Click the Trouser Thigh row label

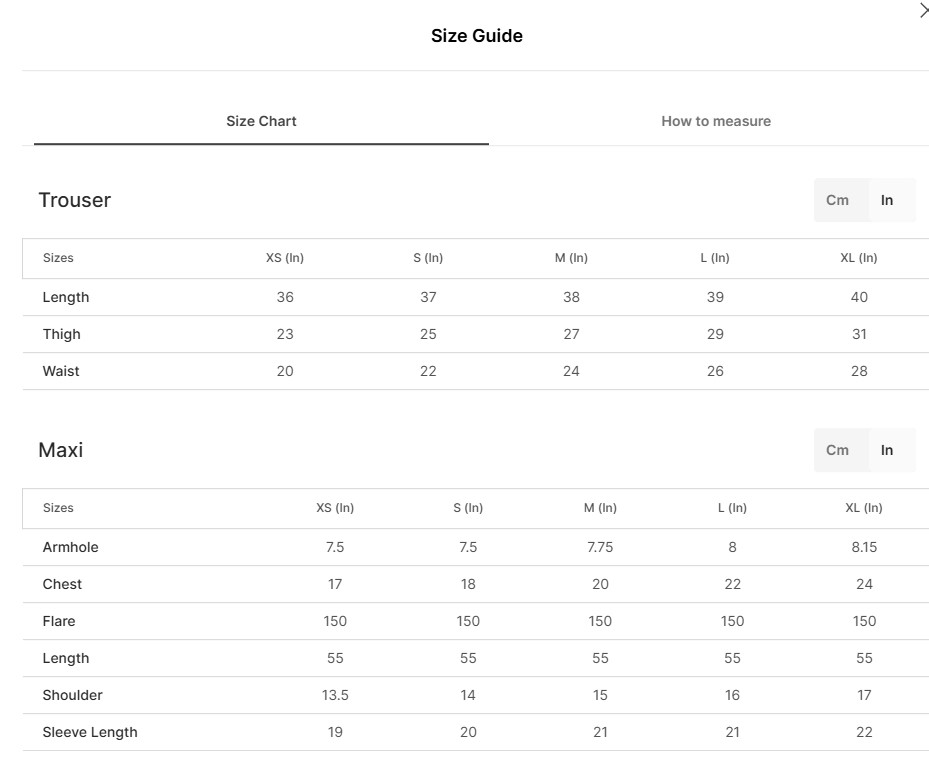tap(61, 334)
